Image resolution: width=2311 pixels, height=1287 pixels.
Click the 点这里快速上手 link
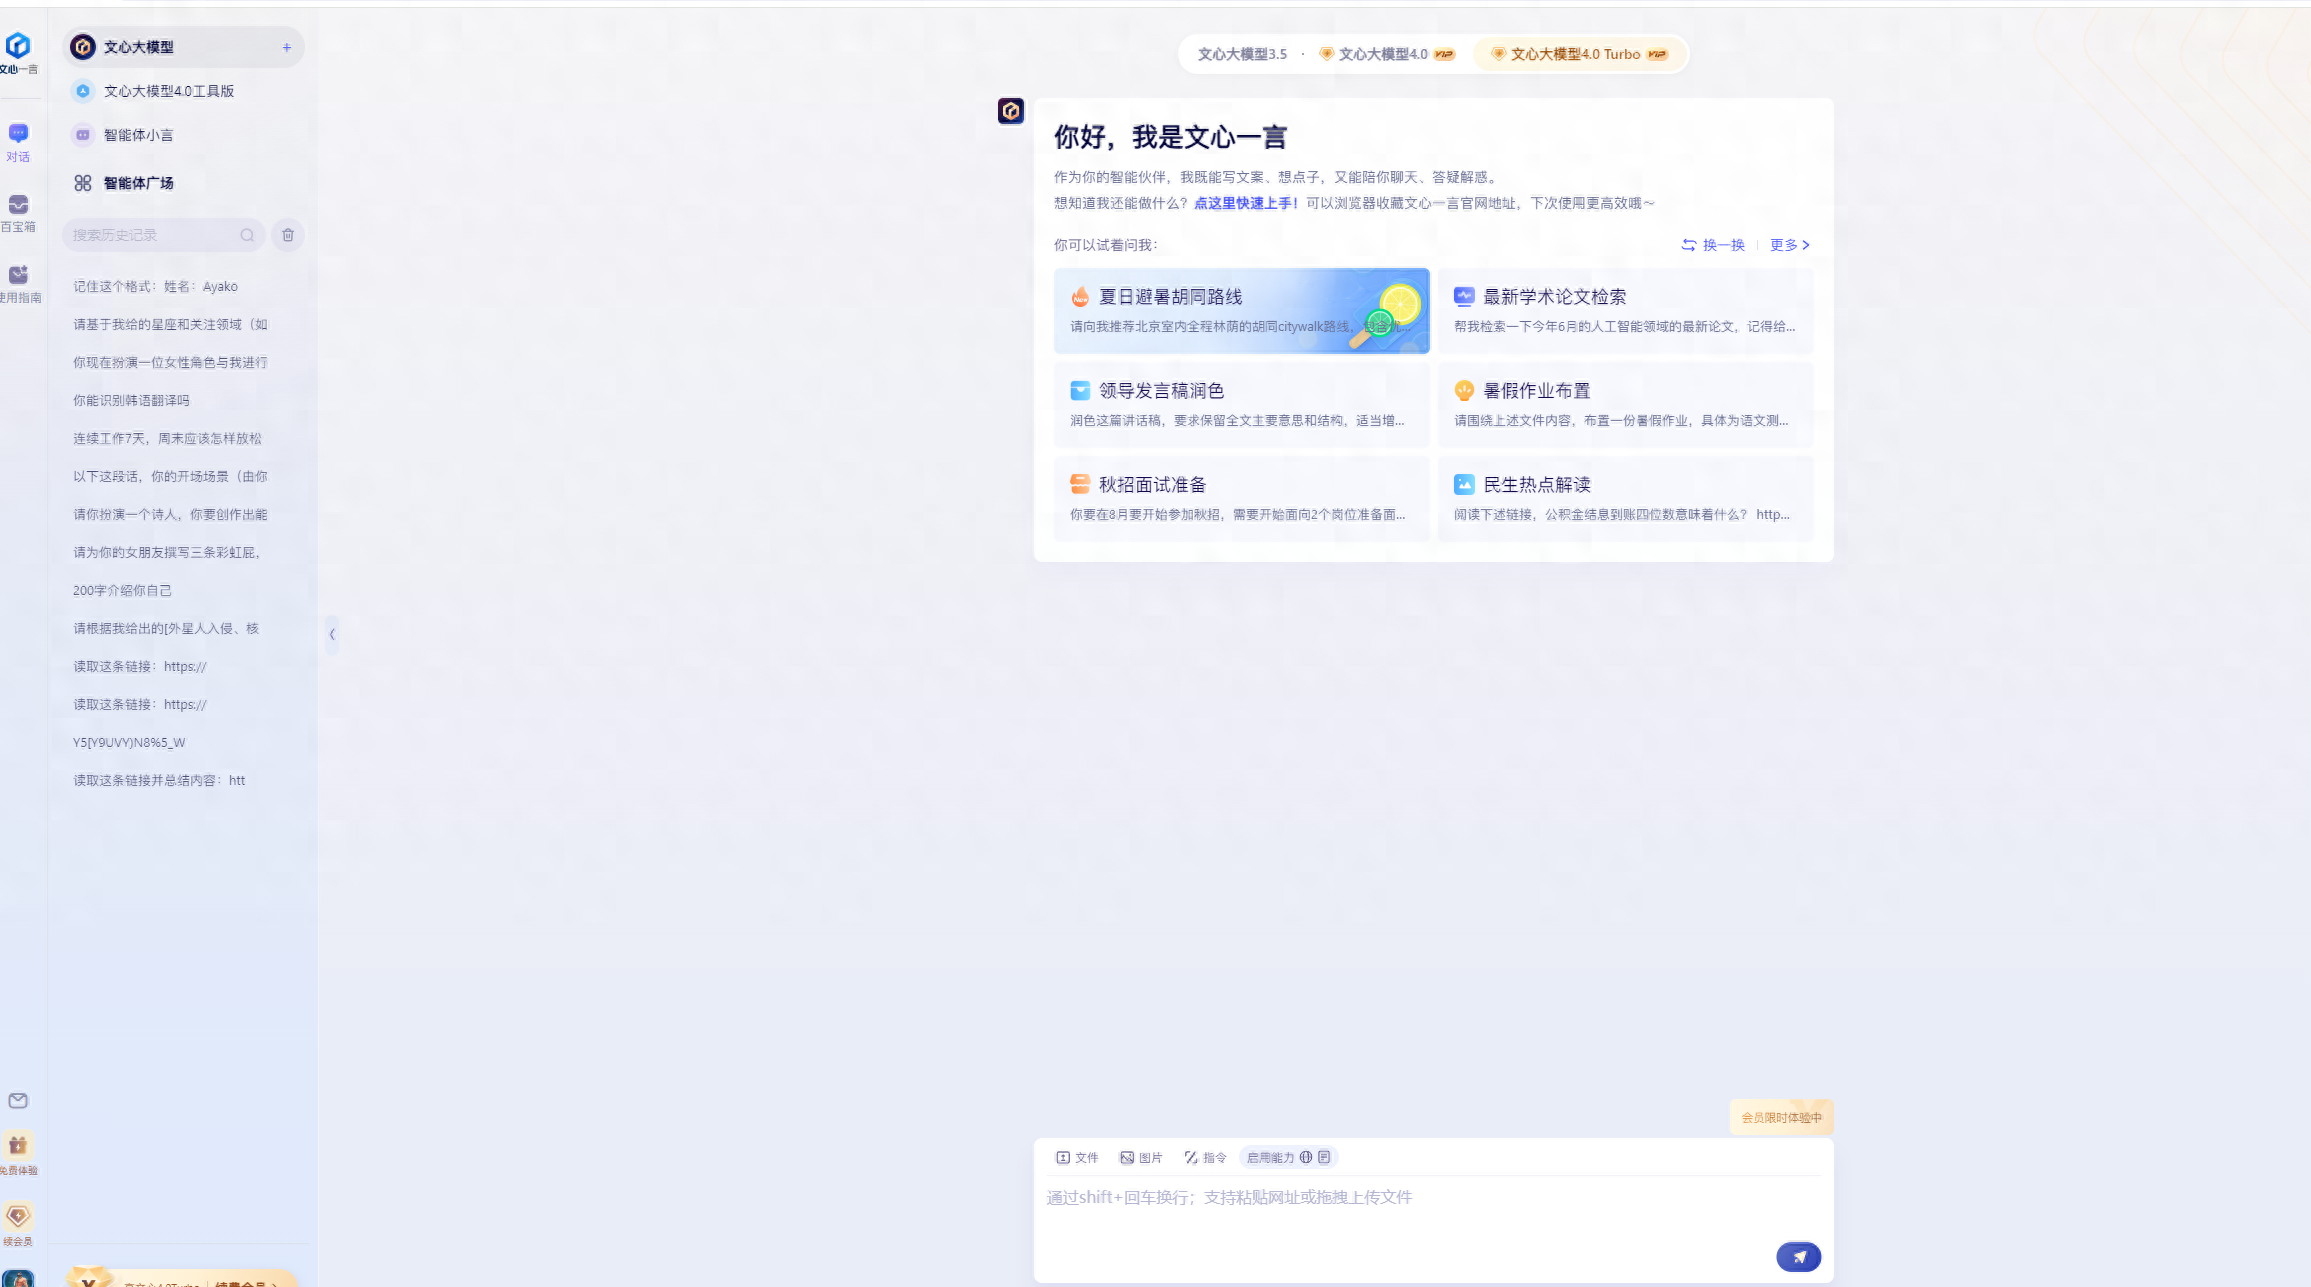coord(1244,203)
